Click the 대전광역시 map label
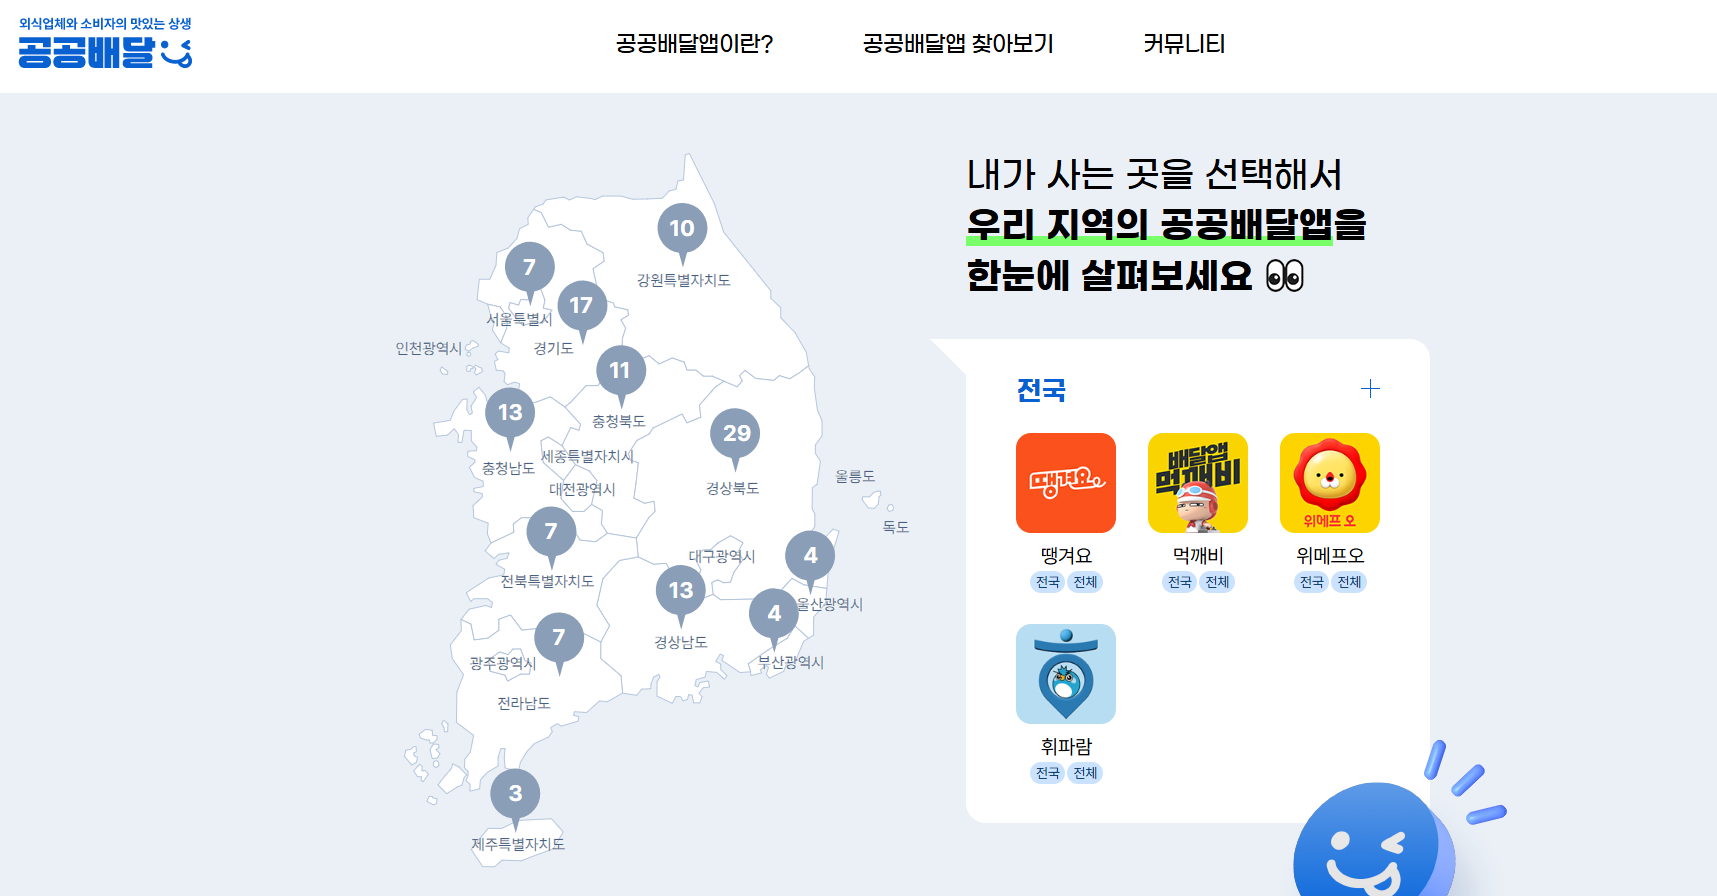This screenshot has width=1717, height=896. pyautogui.click(x=582, y=489)
